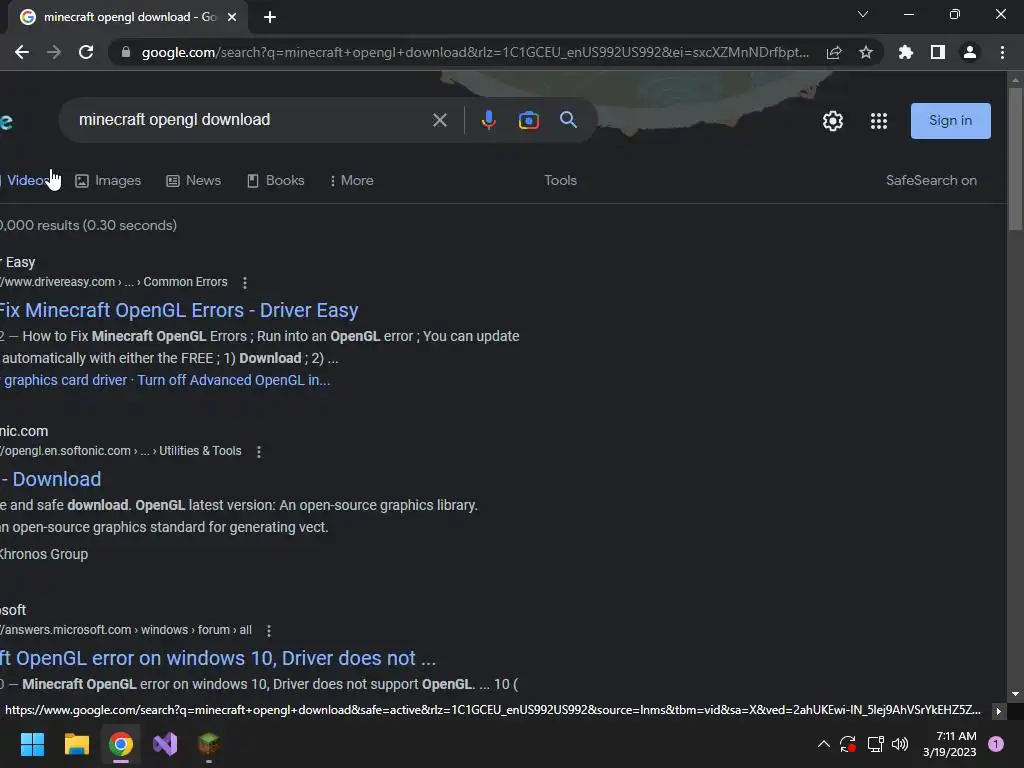Submit search with the magnifier icon
Image resolution: width=1024 pixels, height=768 pixels.
(568, 120)
